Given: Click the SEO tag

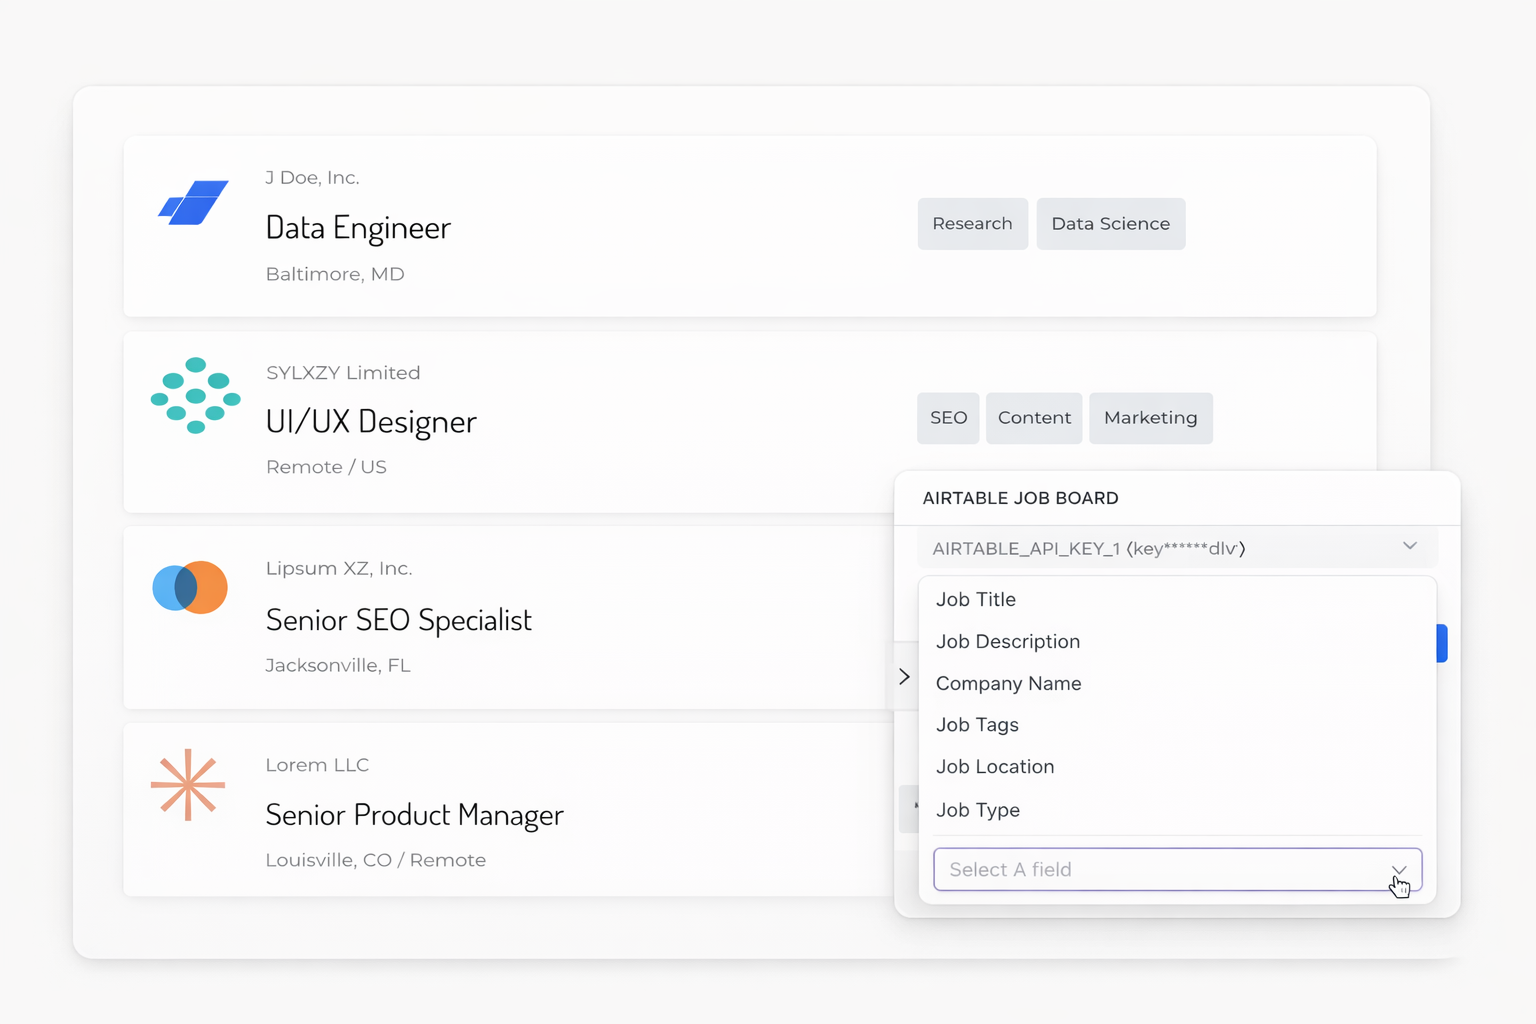Looking at the screenshot, I should (x=948, y=418).
